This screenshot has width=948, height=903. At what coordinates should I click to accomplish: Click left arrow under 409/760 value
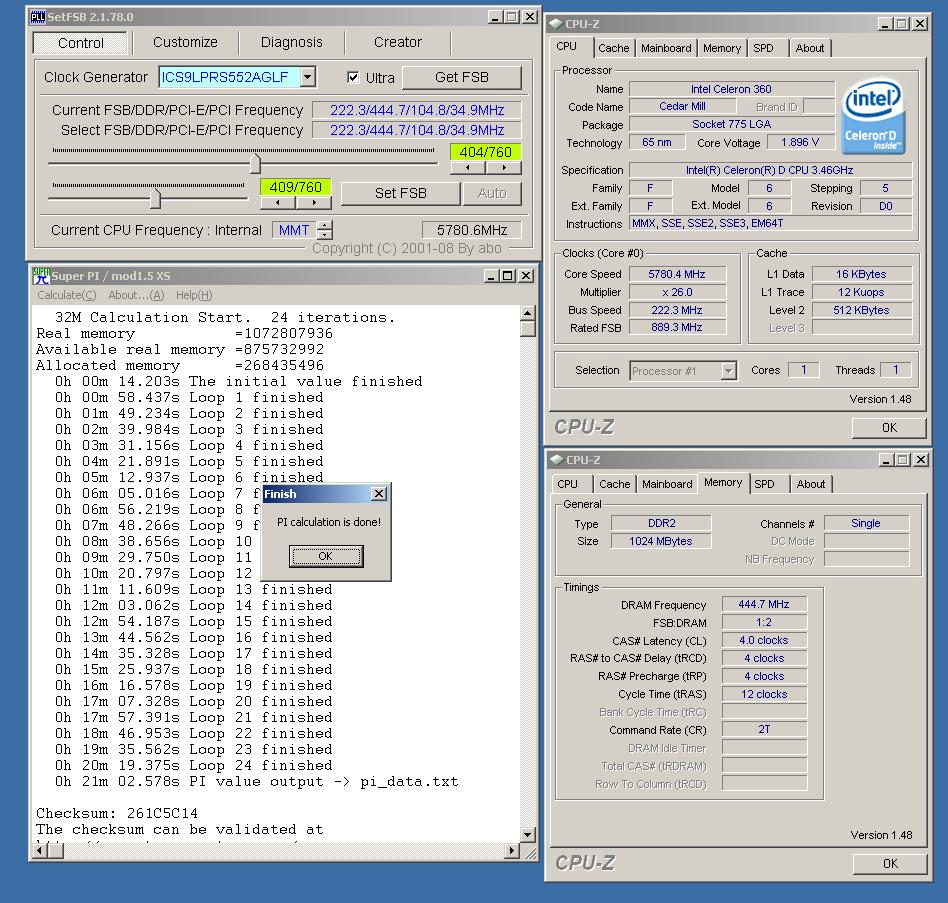[x=278, y=203]
